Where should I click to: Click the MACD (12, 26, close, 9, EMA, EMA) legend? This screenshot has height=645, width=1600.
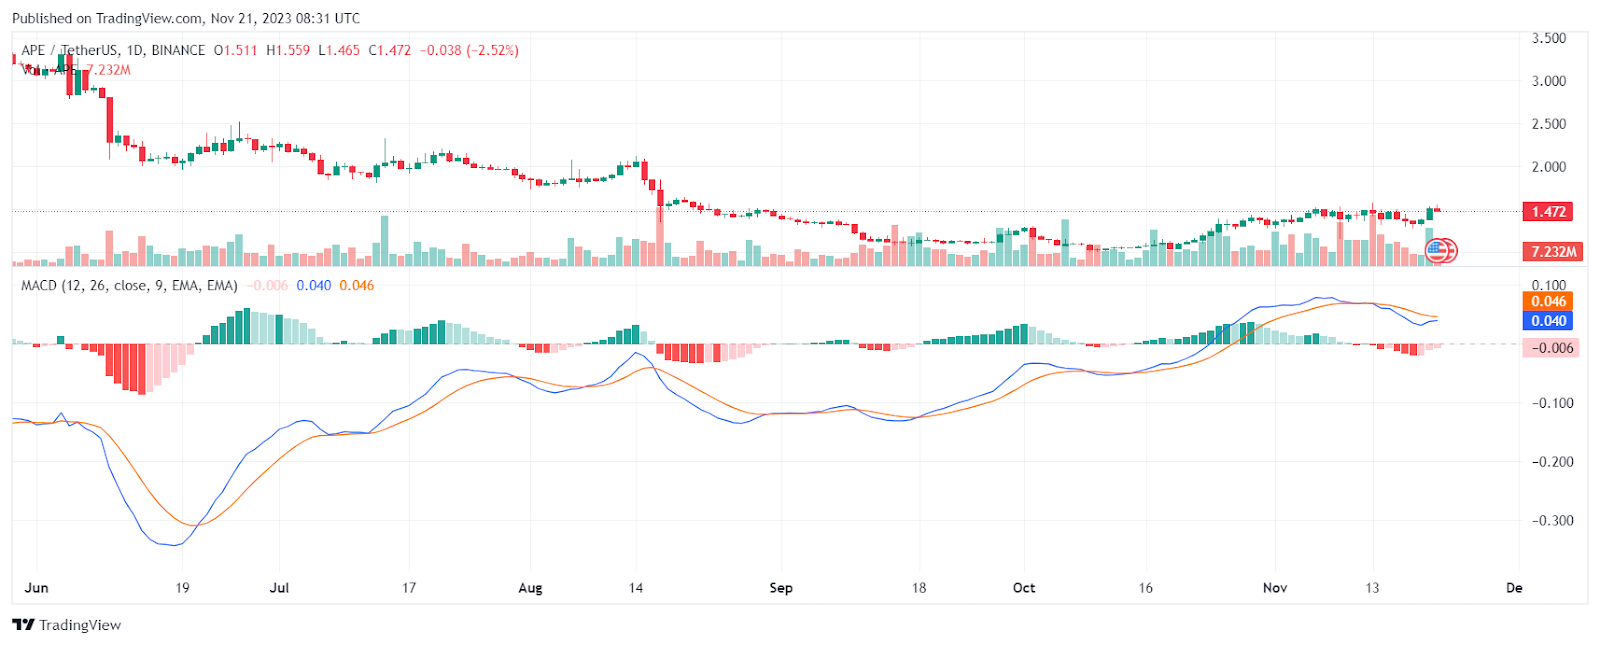(x=130, y=286)
